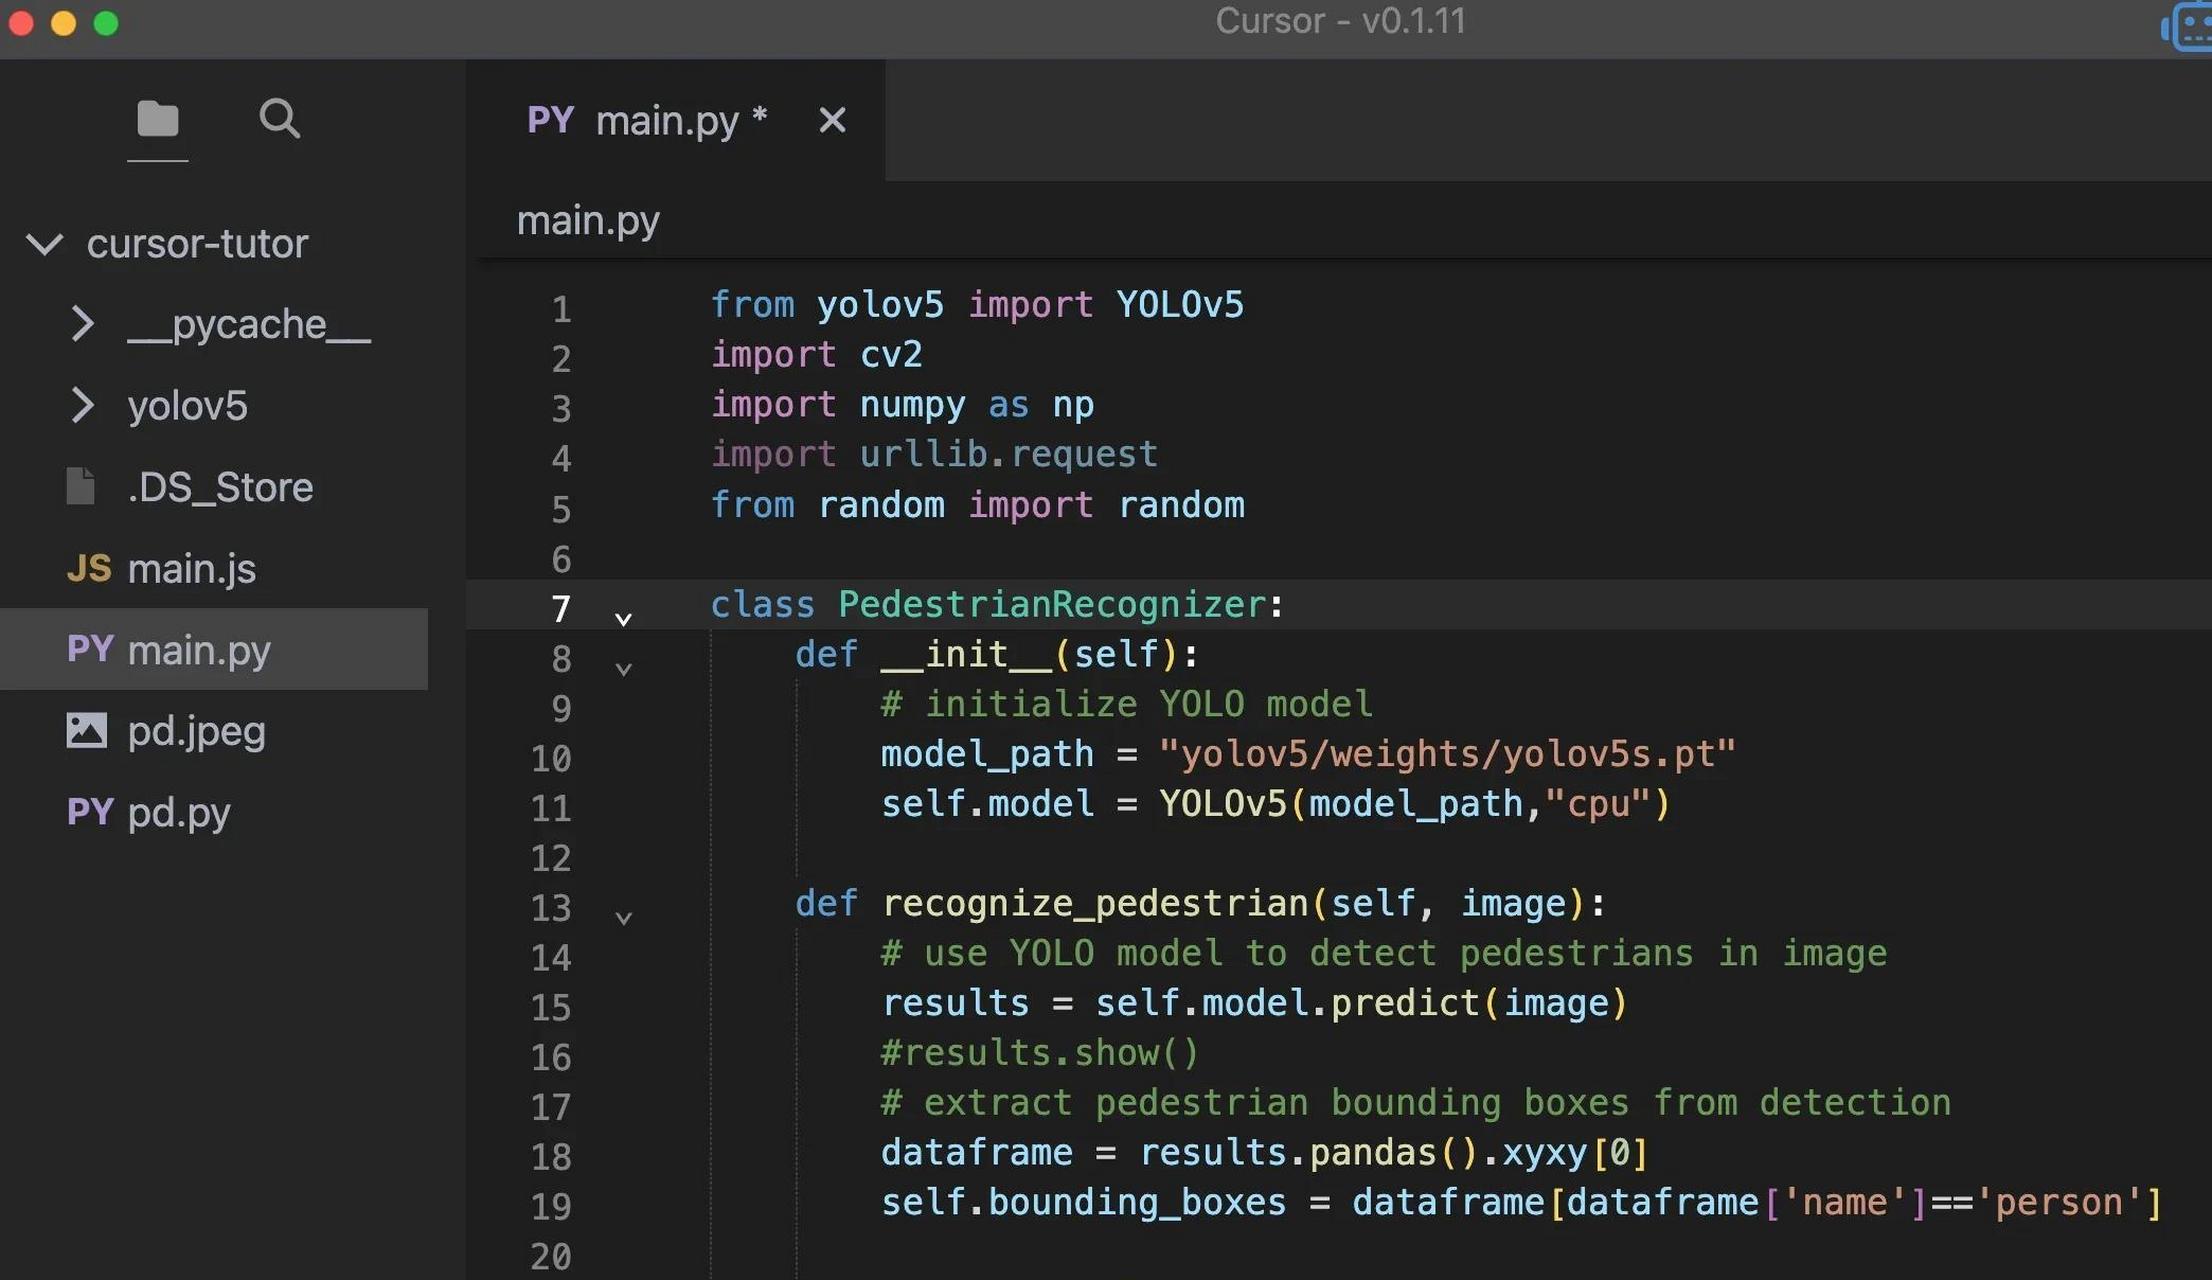
Task: Click line number 1 in the gutter
Action: pyautogui.click(x=562, y=309)
